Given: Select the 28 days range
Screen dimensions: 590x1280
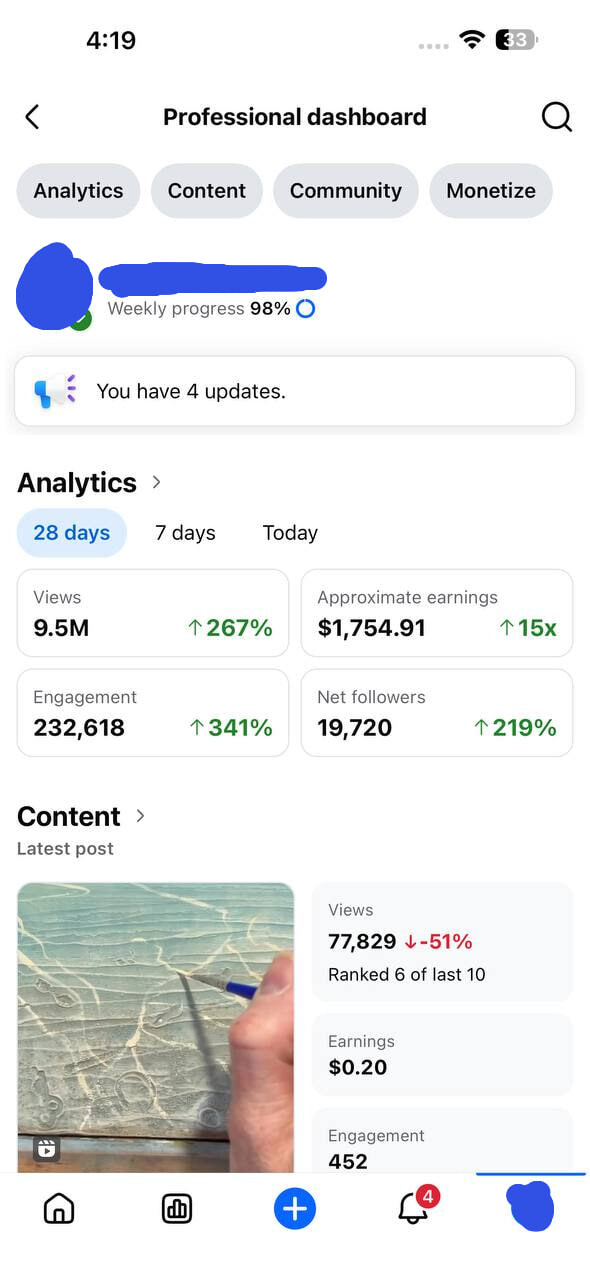Looking at the screenshot, I should (72, 533).
